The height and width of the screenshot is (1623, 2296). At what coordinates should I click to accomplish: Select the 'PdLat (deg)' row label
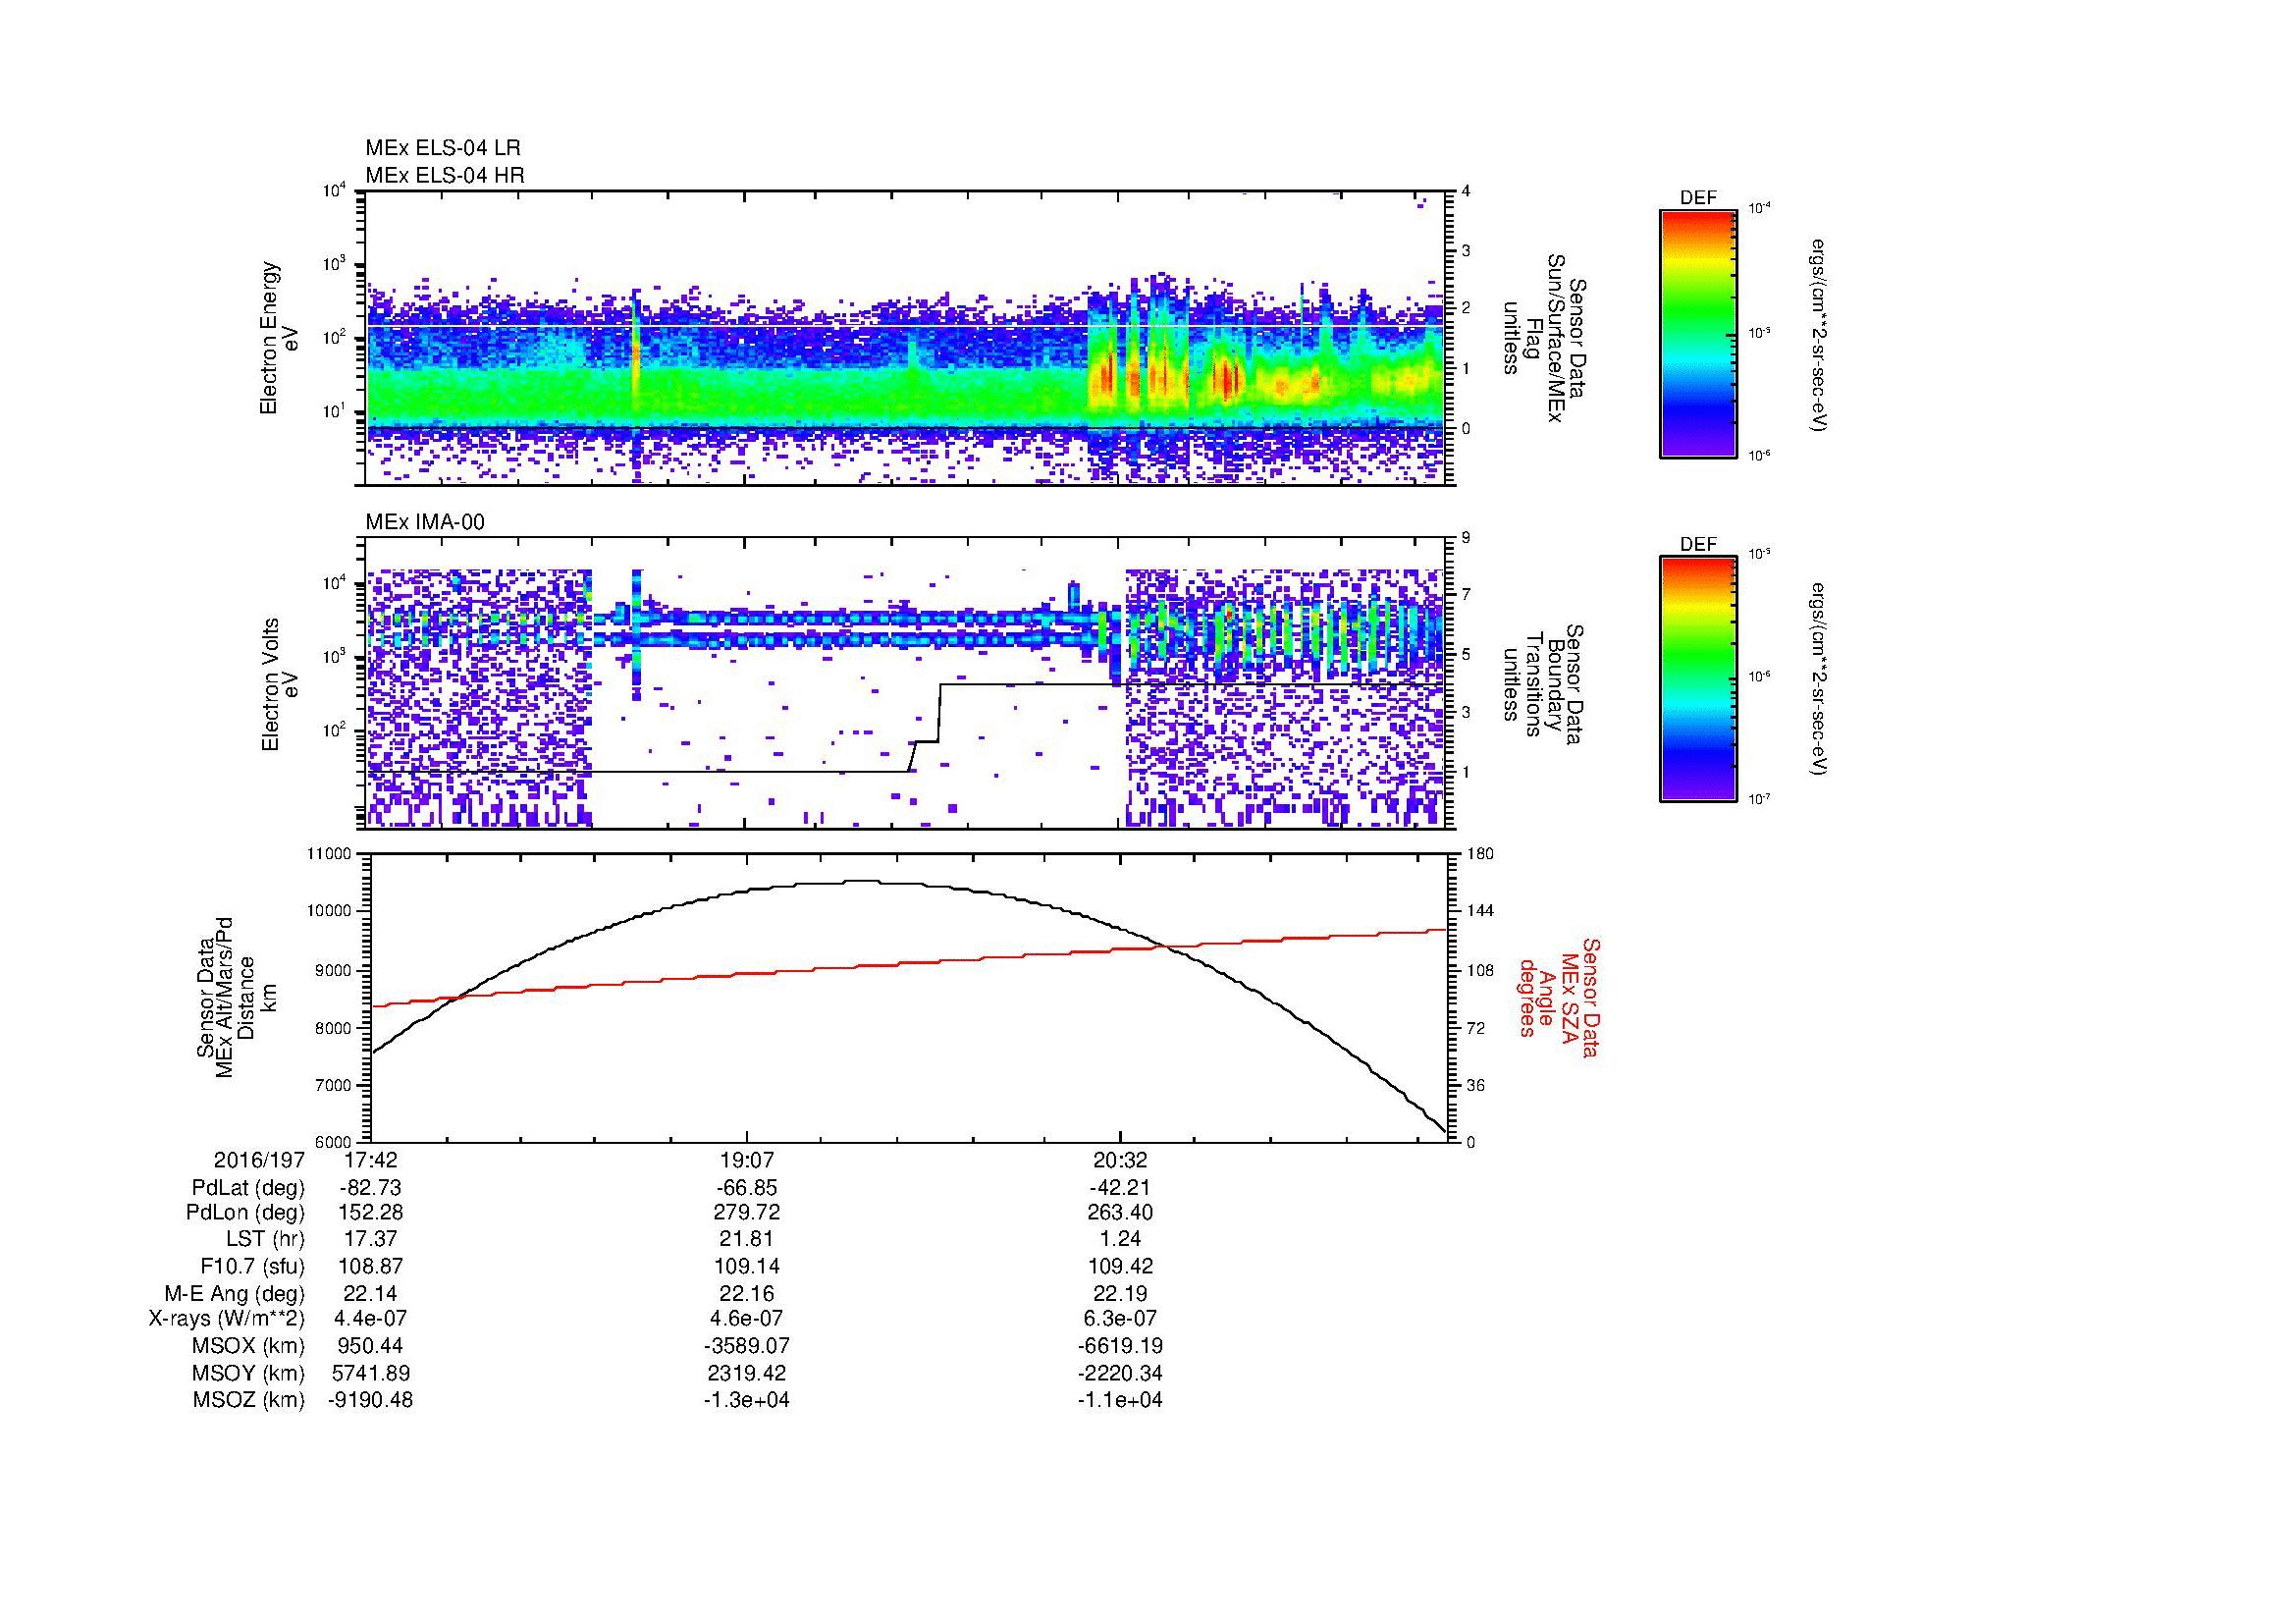[x=248, y=1188]
